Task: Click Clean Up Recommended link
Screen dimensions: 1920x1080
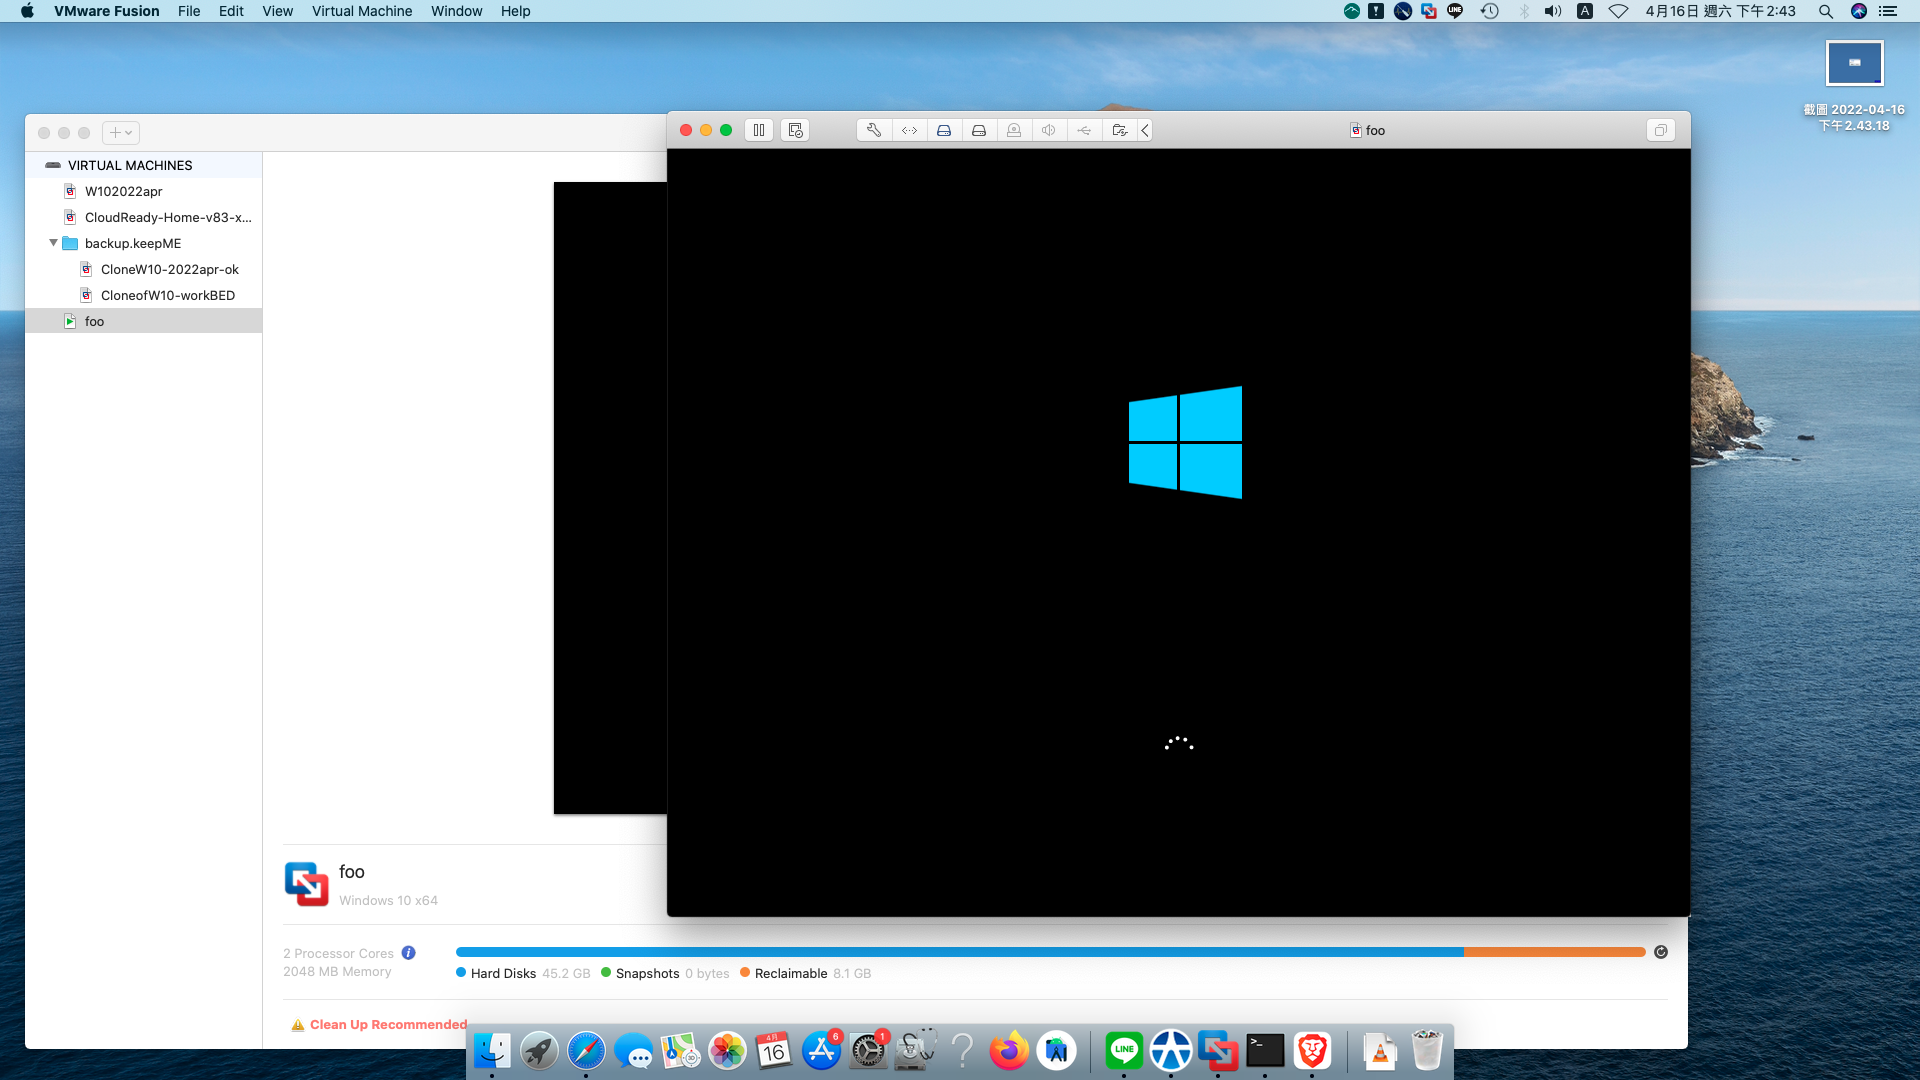Action: (388, 1024)
